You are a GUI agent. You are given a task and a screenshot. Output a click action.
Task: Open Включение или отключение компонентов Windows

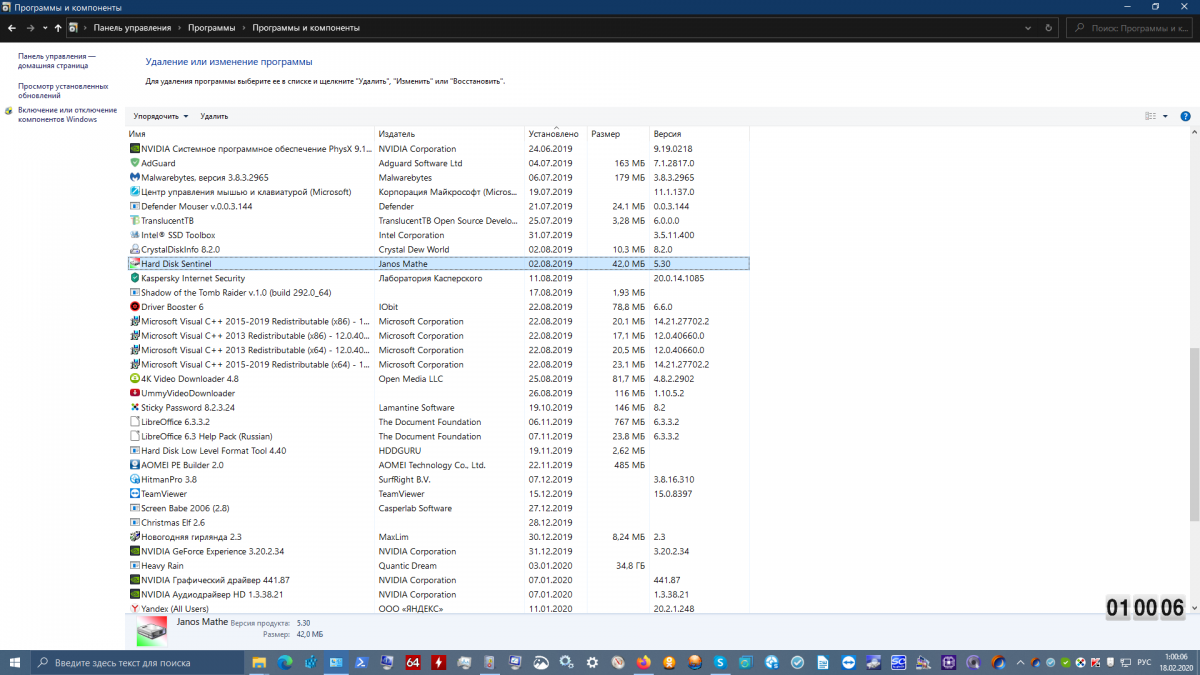coord(67,115)
